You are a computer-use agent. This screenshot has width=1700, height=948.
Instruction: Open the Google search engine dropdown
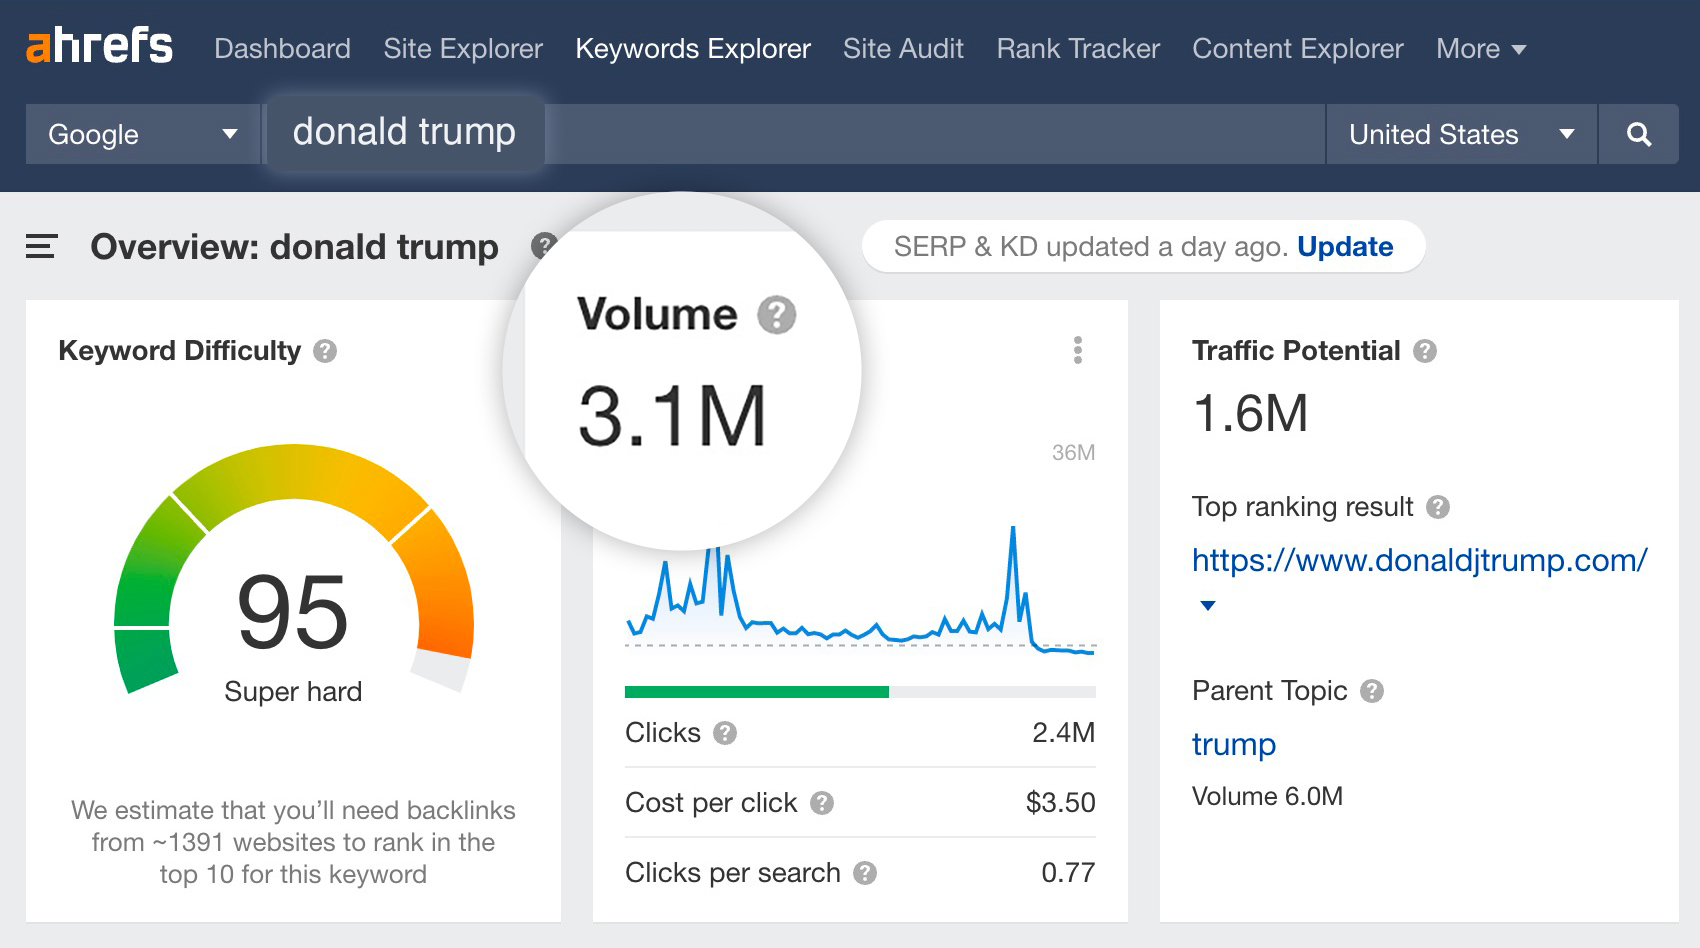(x=140, y=134)
